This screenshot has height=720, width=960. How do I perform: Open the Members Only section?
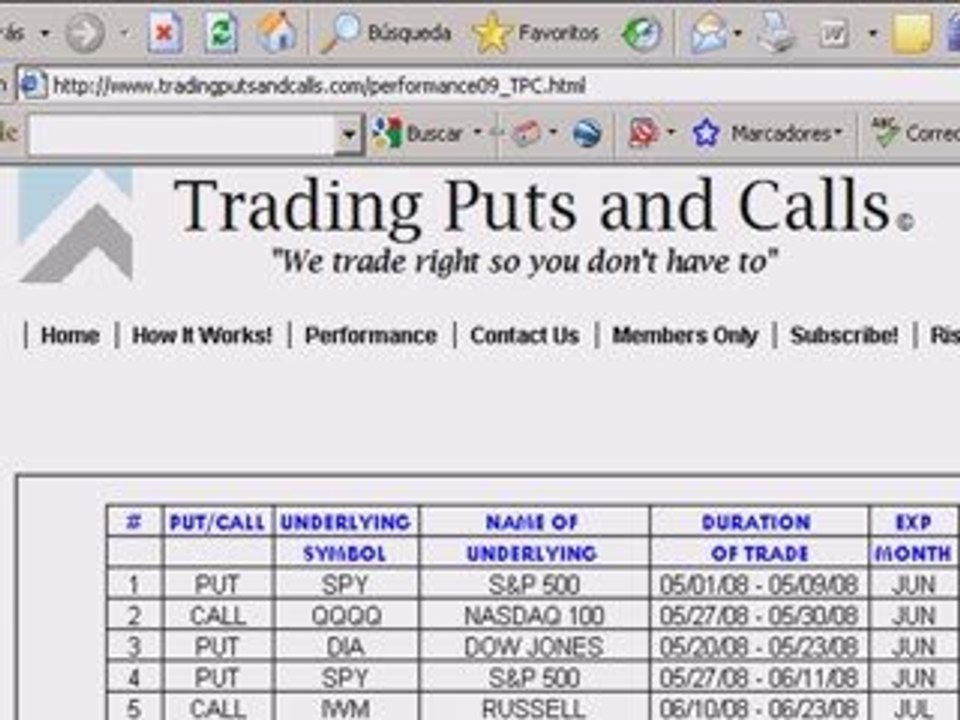(685, 335)
